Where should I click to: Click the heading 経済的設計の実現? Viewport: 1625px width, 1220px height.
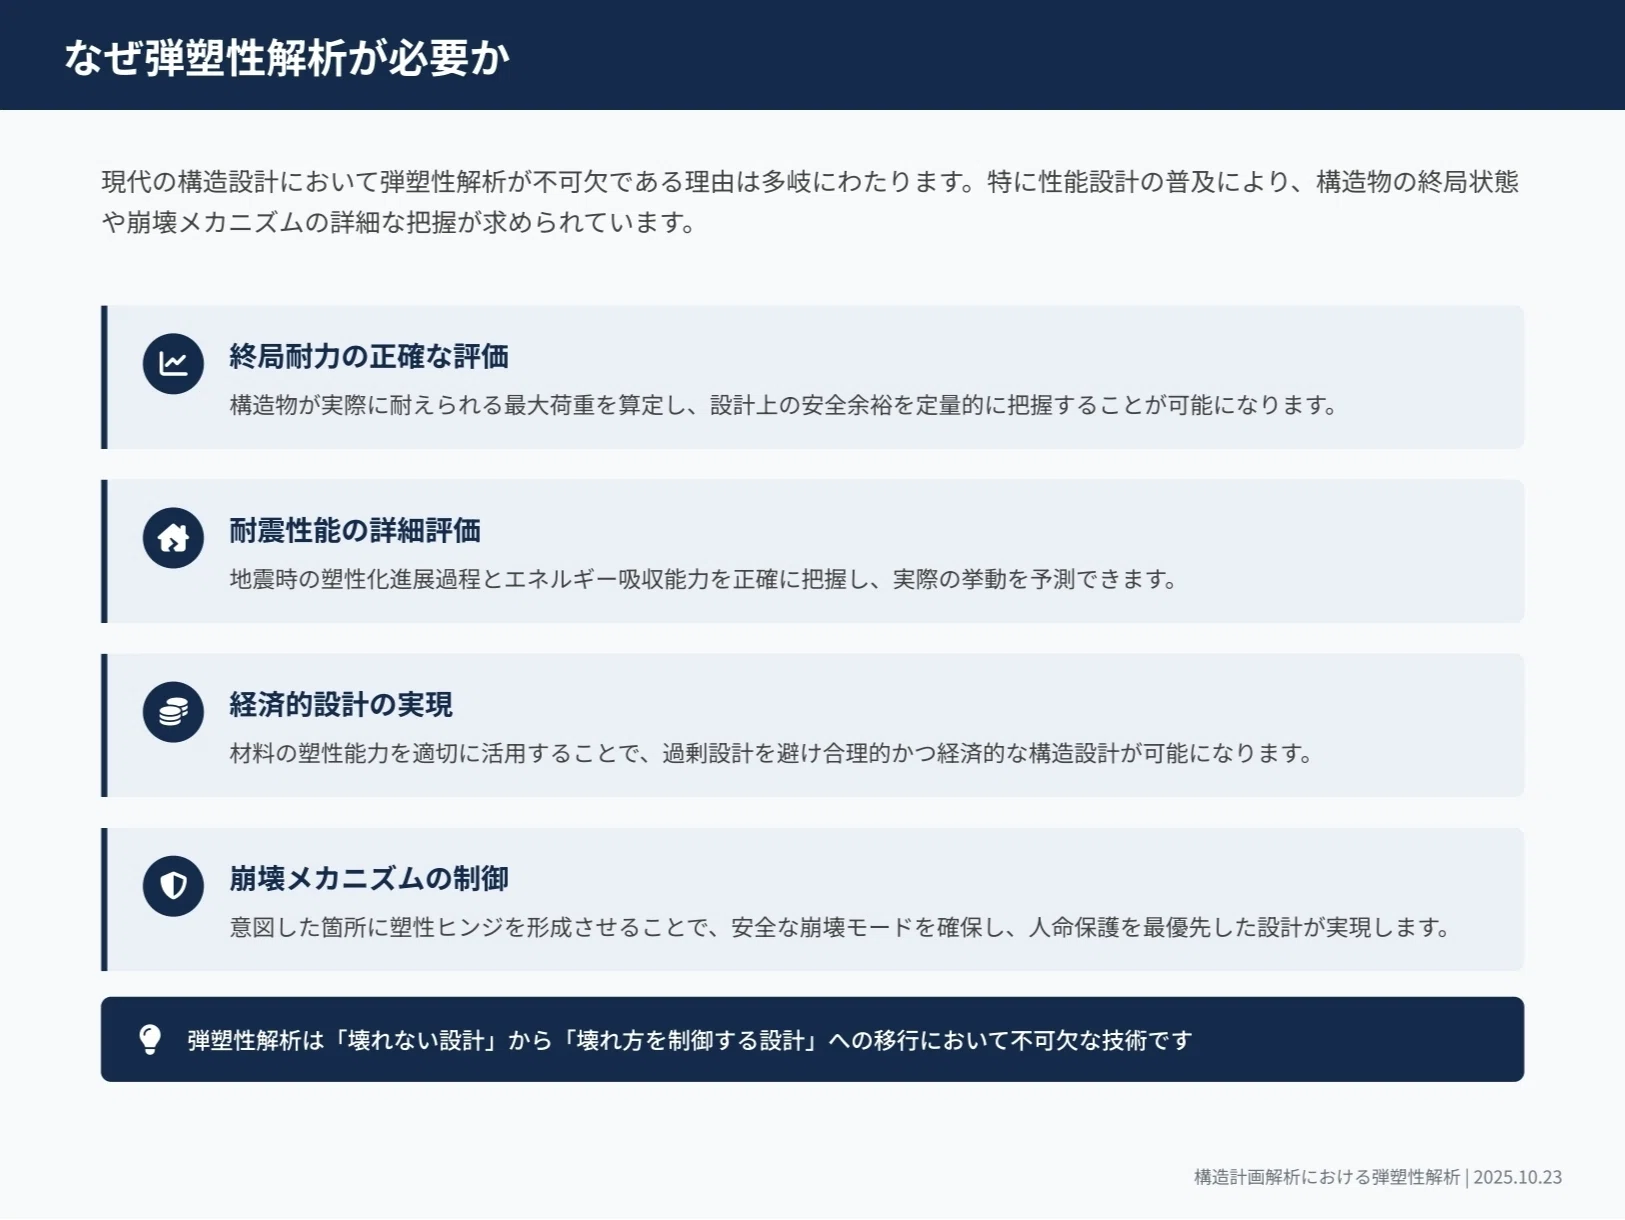(341, 704)
